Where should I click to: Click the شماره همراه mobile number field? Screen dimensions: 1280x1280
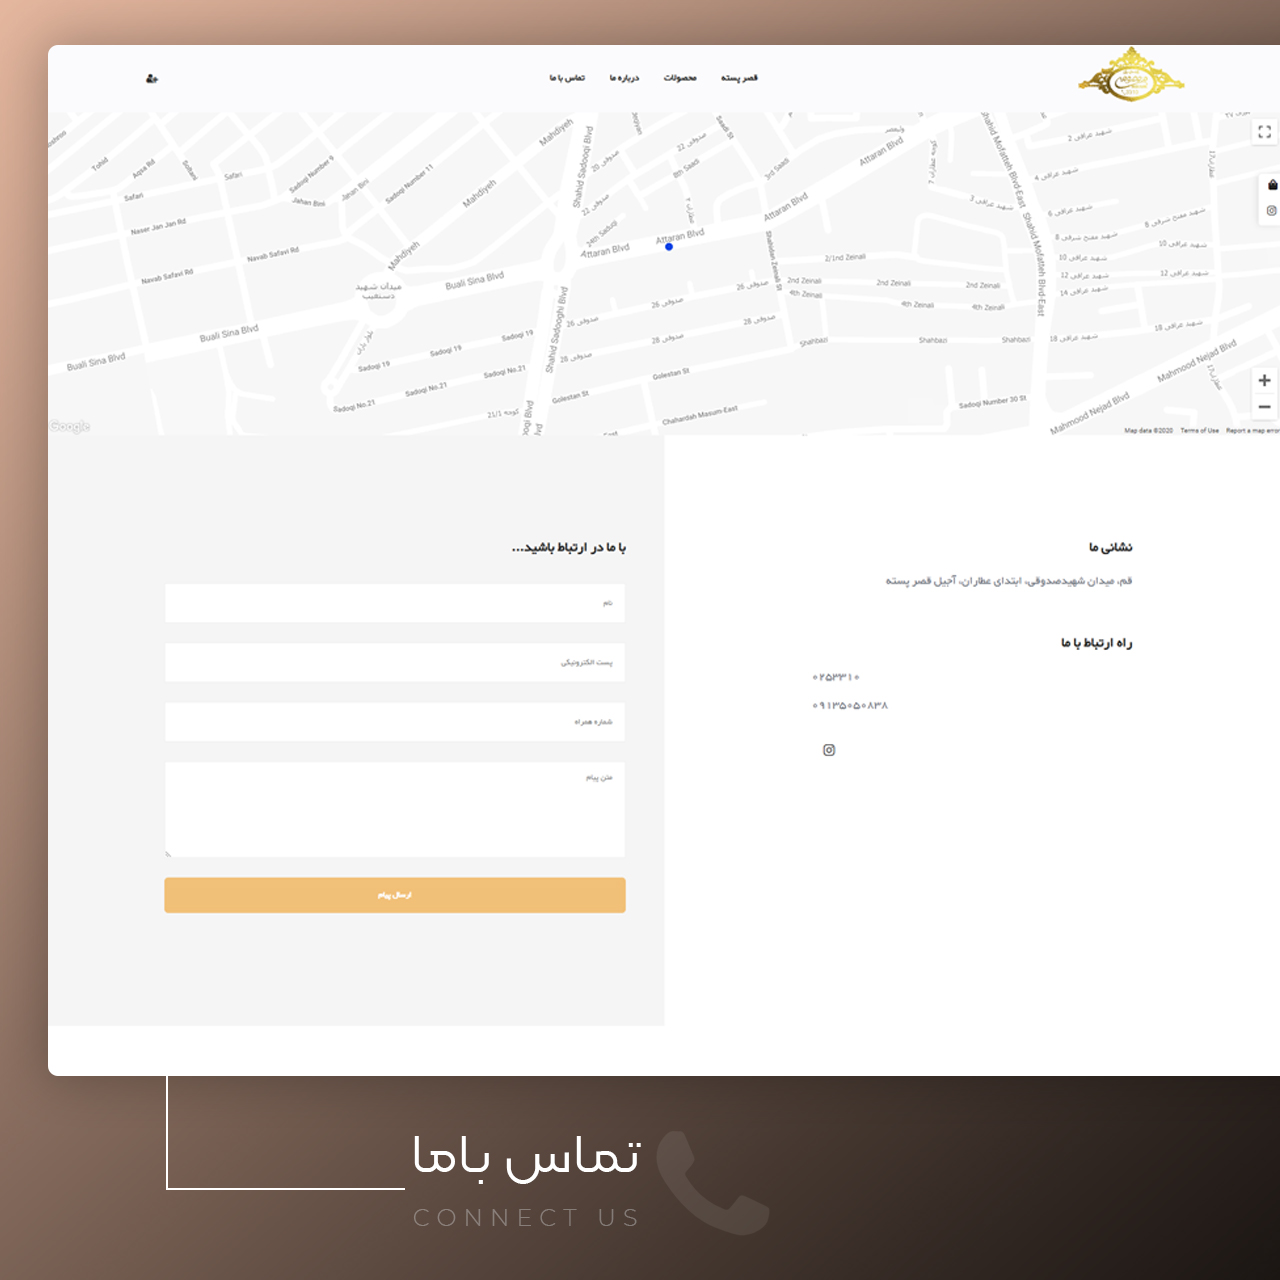[395, 722]
